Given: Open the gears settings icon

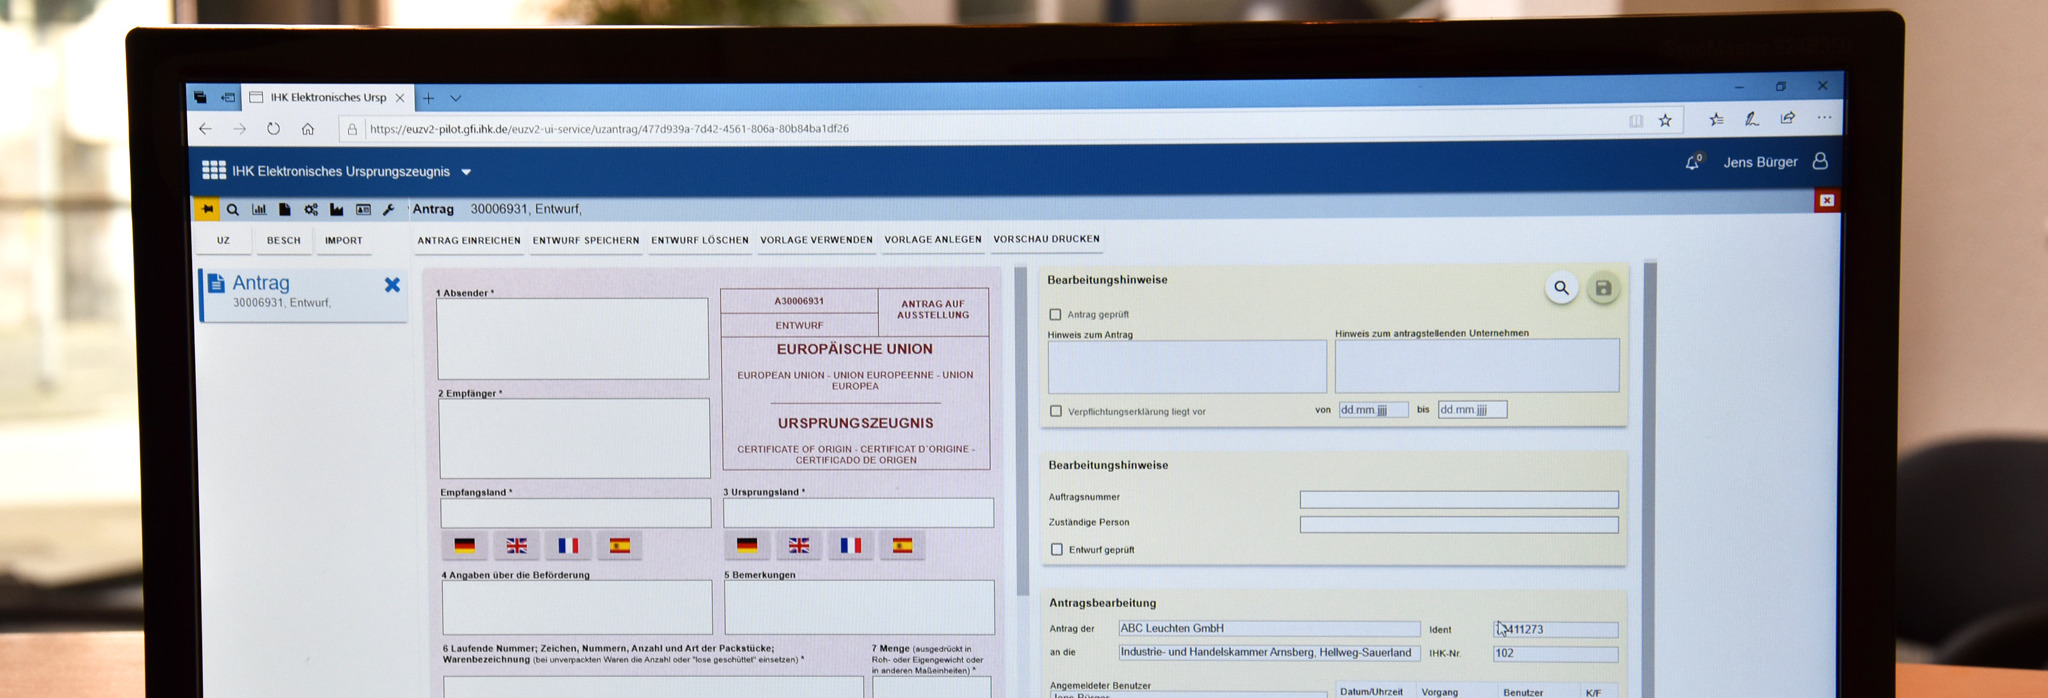Looking at the screenshot, I should (x=311, y=210).
